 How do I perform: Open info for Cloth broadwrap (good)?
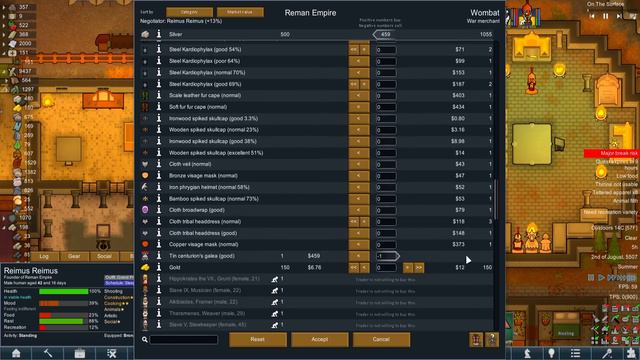coord(159,210)
